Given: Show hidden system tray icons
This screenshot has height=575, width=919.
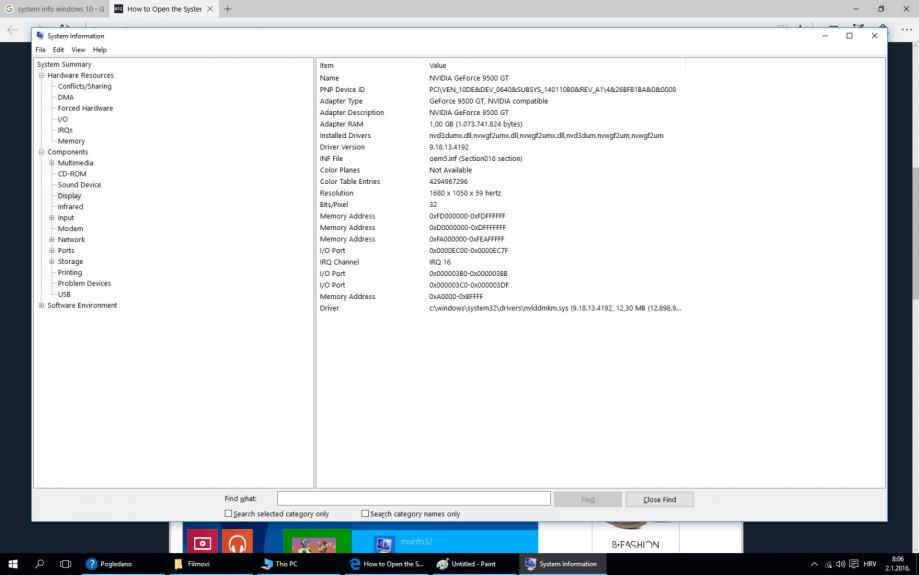Looking at the screenshot, I should point(814,564).
